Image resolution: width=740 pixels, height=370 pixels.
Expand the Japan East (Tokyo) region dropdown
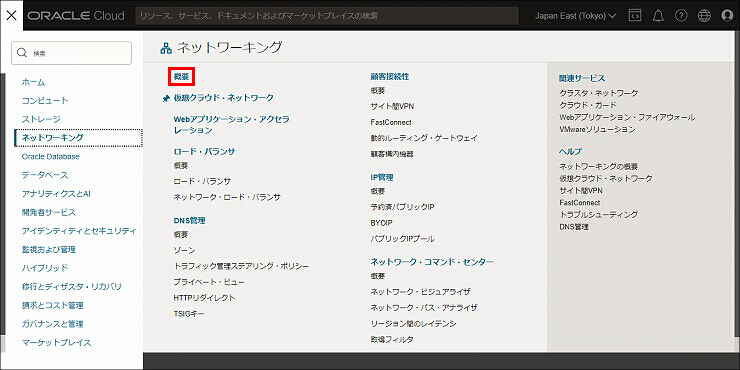coord(575,16)
